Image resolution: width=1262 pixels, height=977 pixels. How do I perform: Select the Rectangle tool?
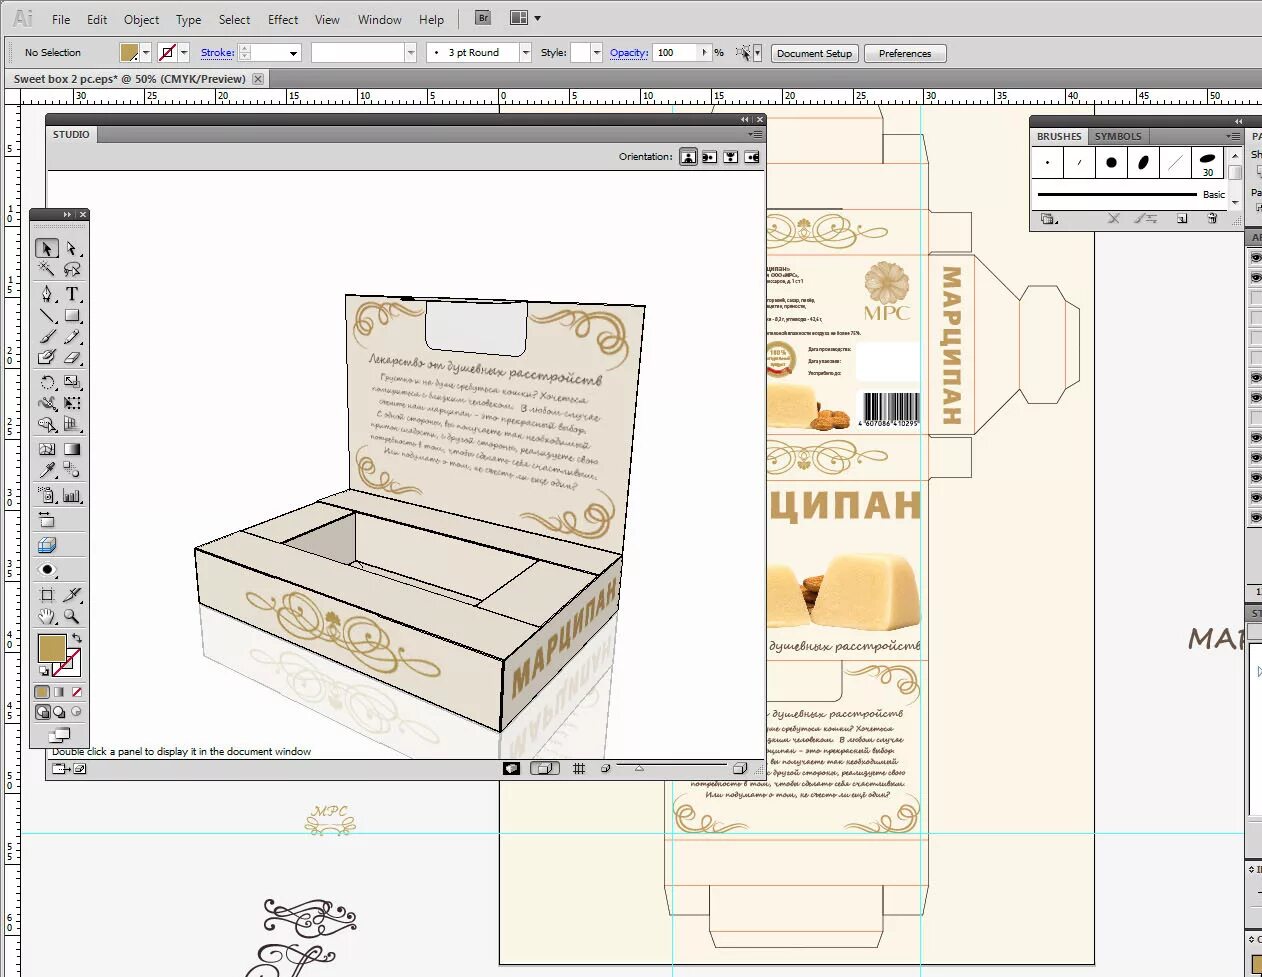(72, 315)
